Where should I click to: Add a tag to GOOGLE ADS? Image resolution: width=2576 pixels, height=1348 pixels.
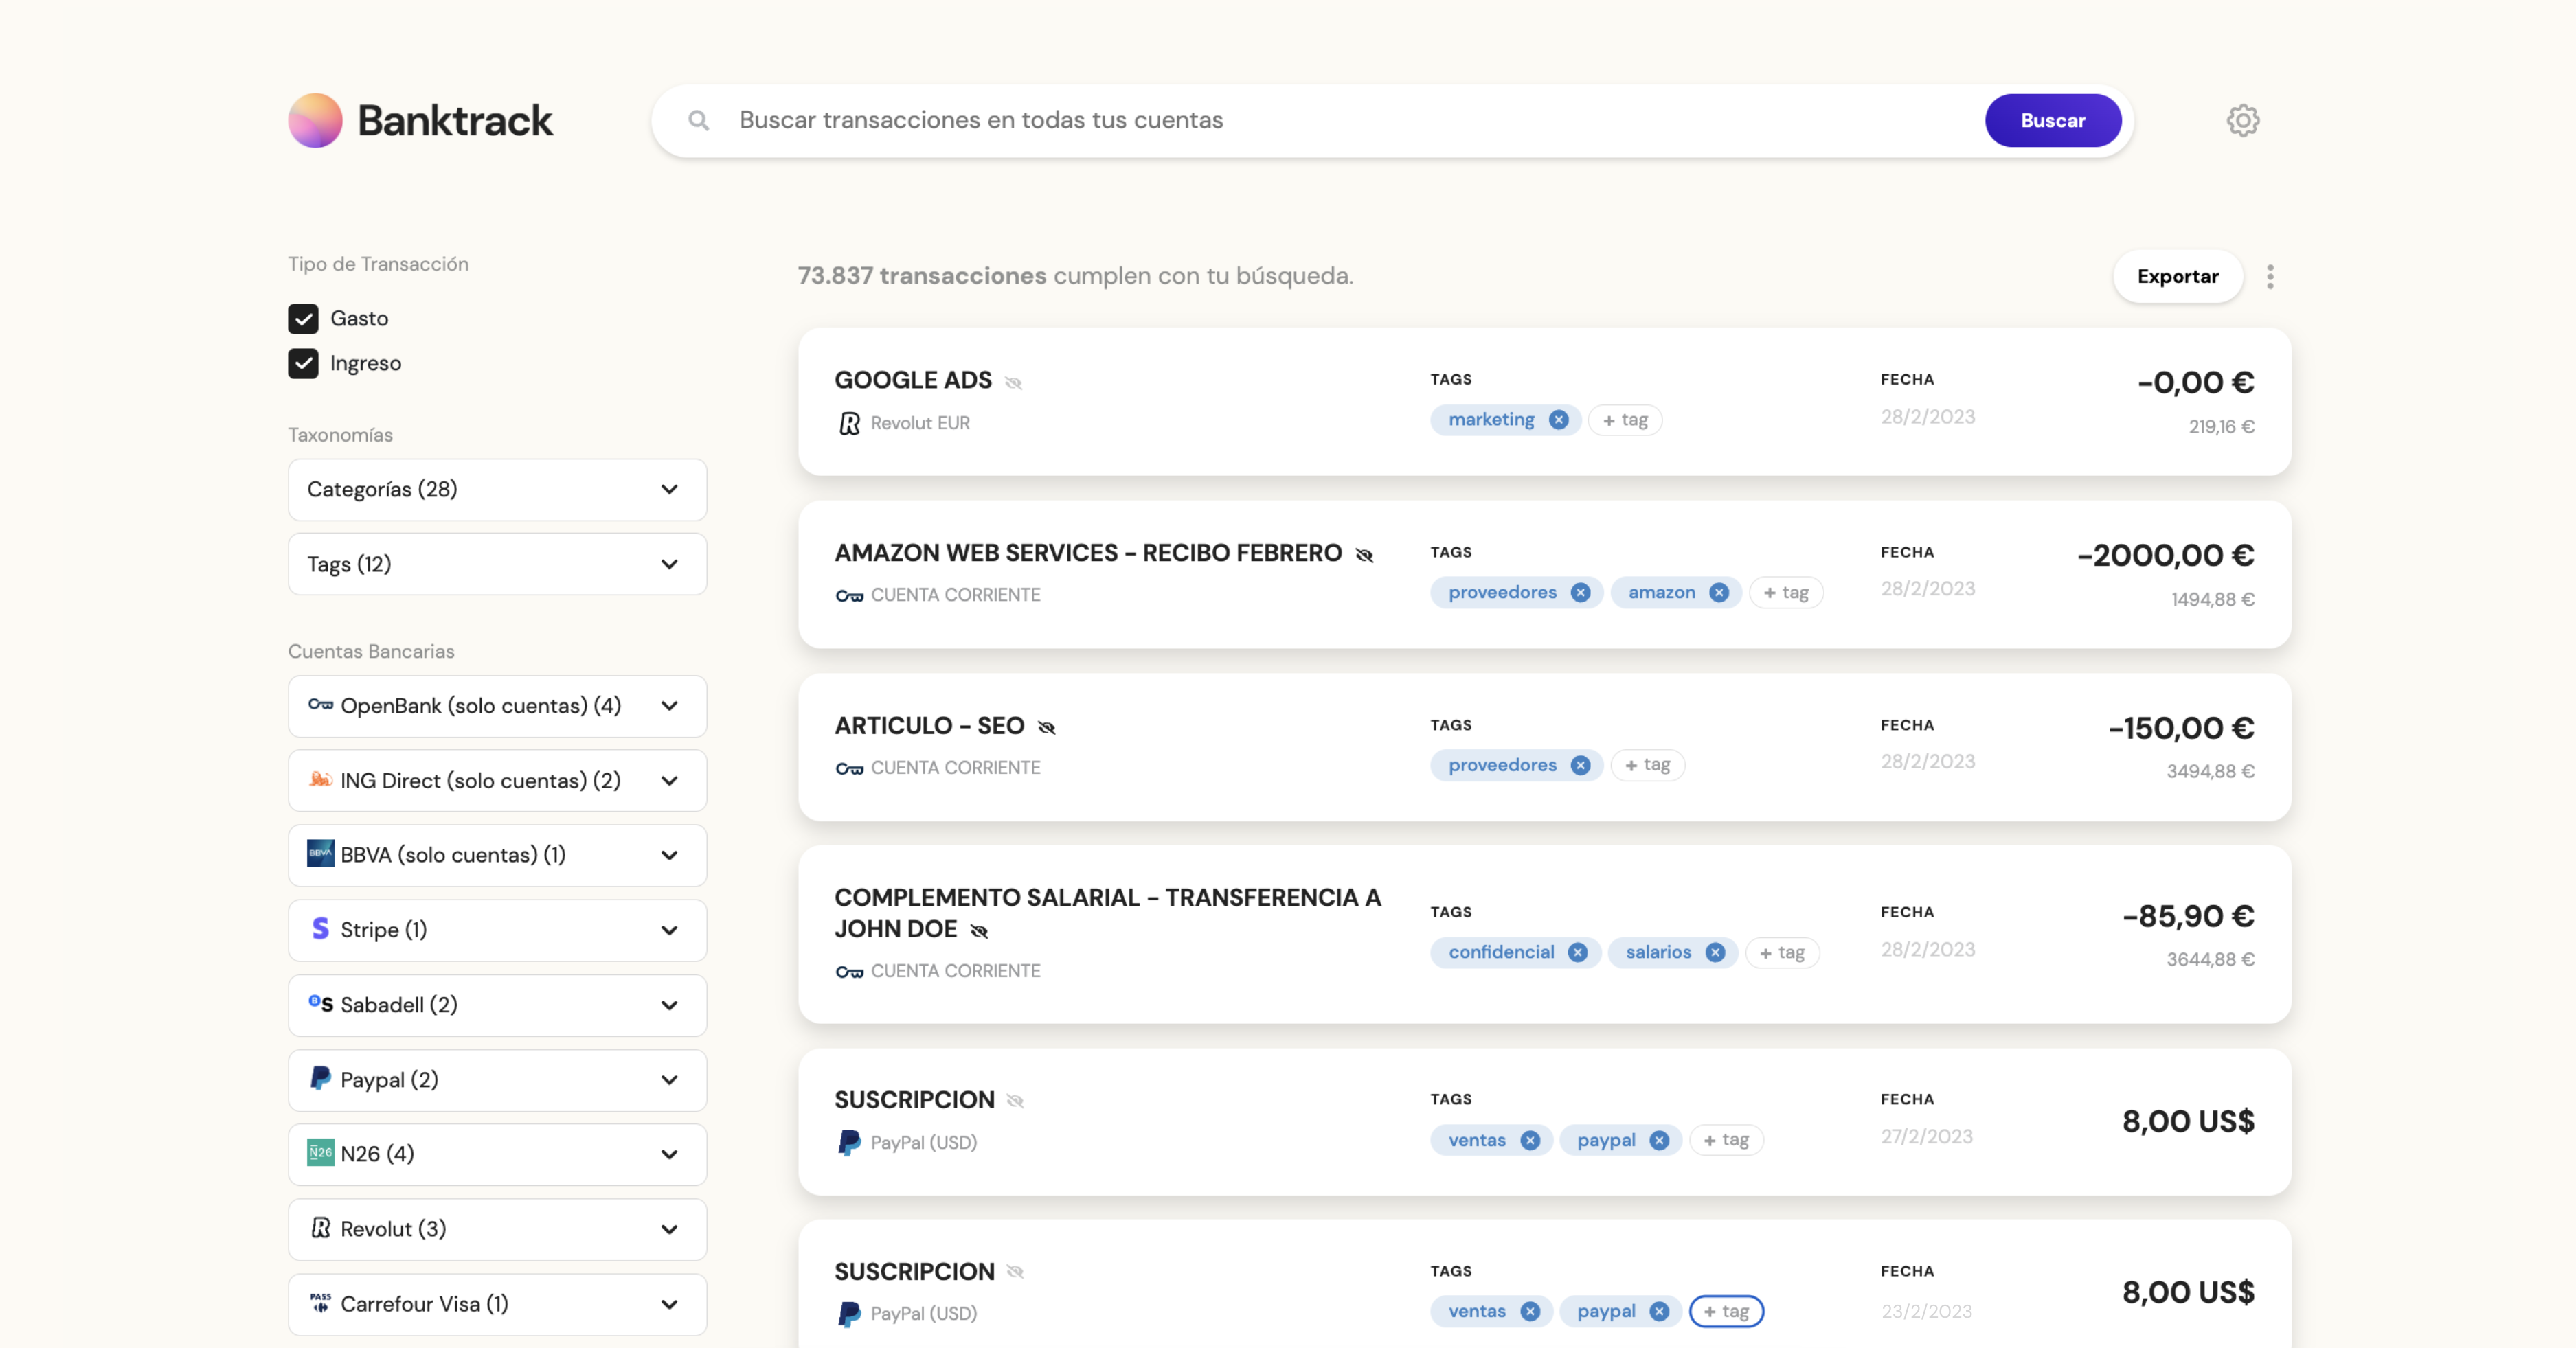1625,420
